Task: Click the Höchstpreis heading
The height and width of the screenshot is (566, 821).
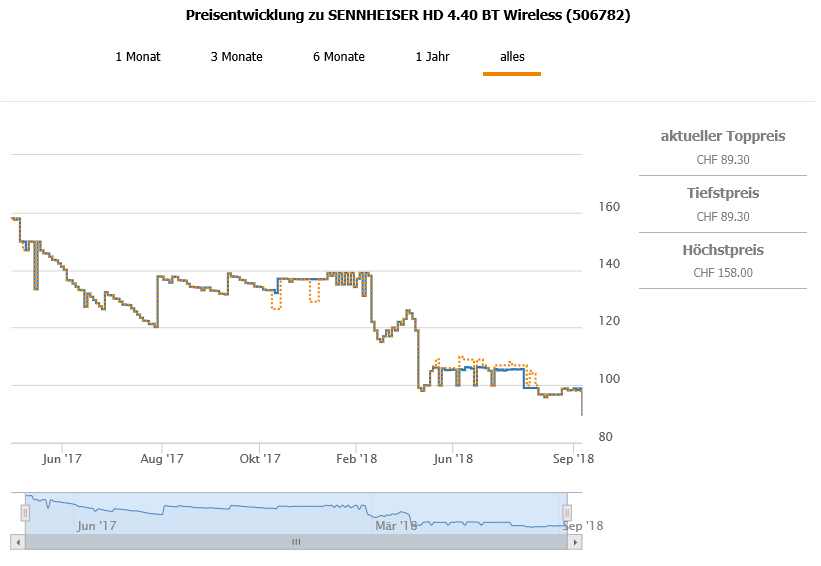Action: point(723,250)
